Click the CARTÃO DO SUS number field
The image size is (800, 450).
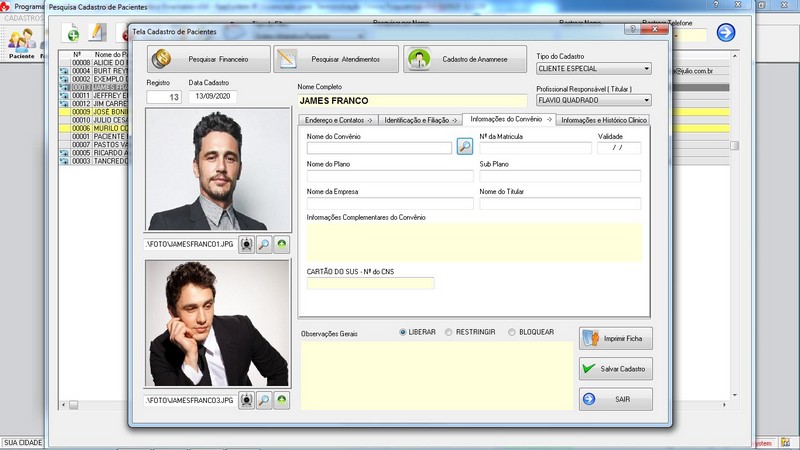click(370, 284)
